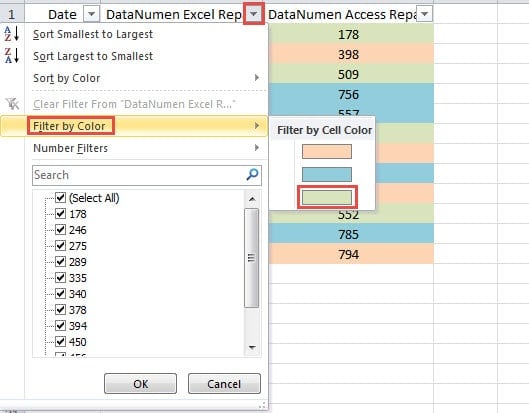Open the Date column filter dropdown
This screenshot has width=529, height=413.
click(x=91, y=14)
